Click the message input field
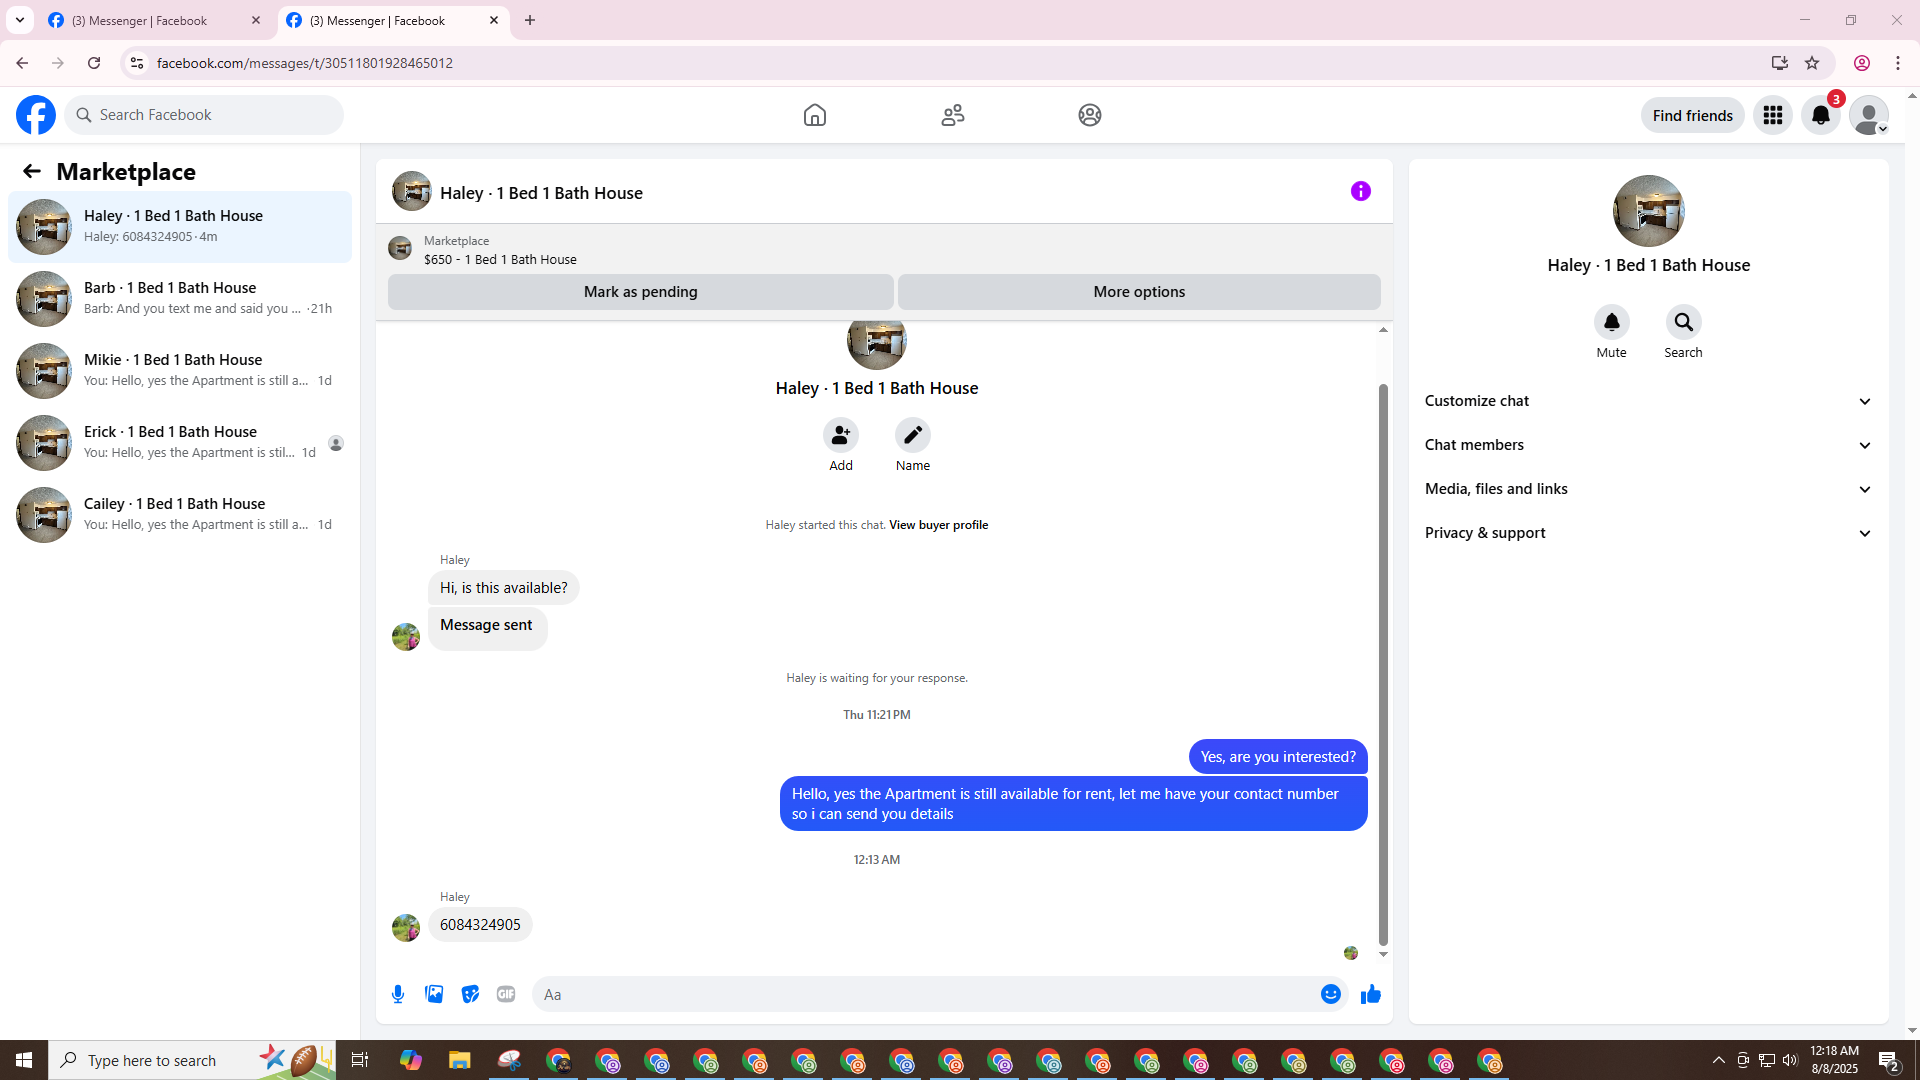 [925, 994]
